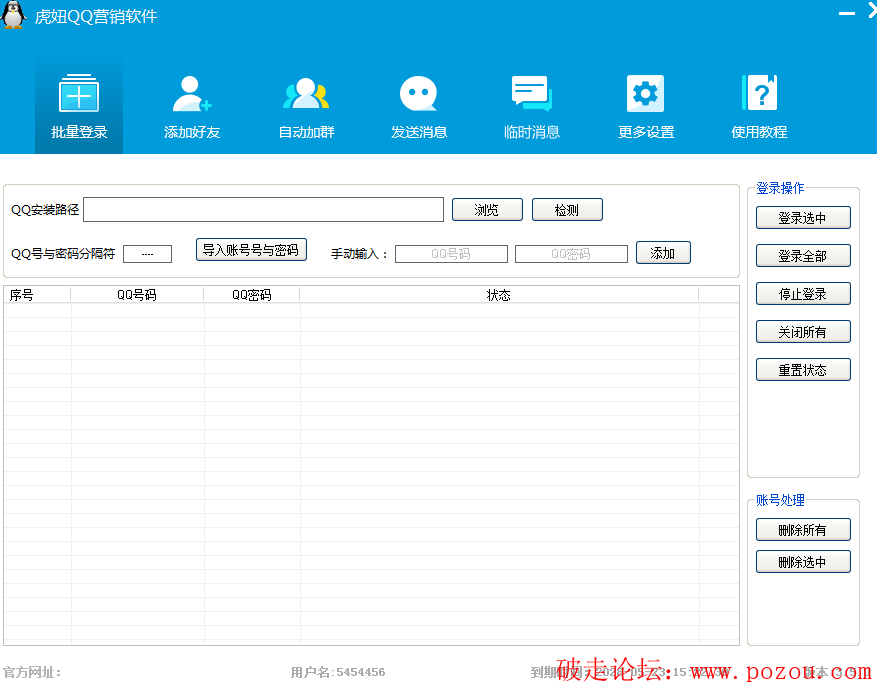The image size is (877, 687).
Task: Click the QQ penguin logo in title bar
Action: point(13,15)
